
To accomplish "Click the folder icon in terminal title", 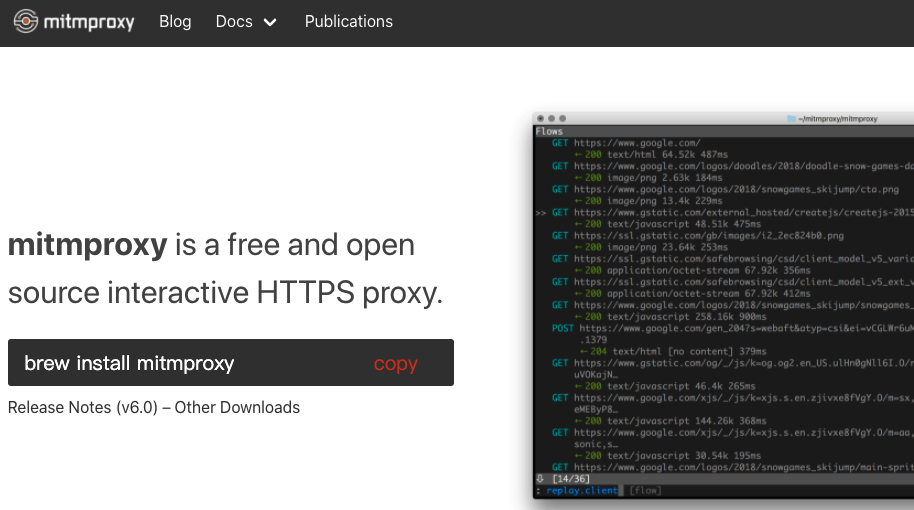I will pyautogui.click(x=791, y=118).
